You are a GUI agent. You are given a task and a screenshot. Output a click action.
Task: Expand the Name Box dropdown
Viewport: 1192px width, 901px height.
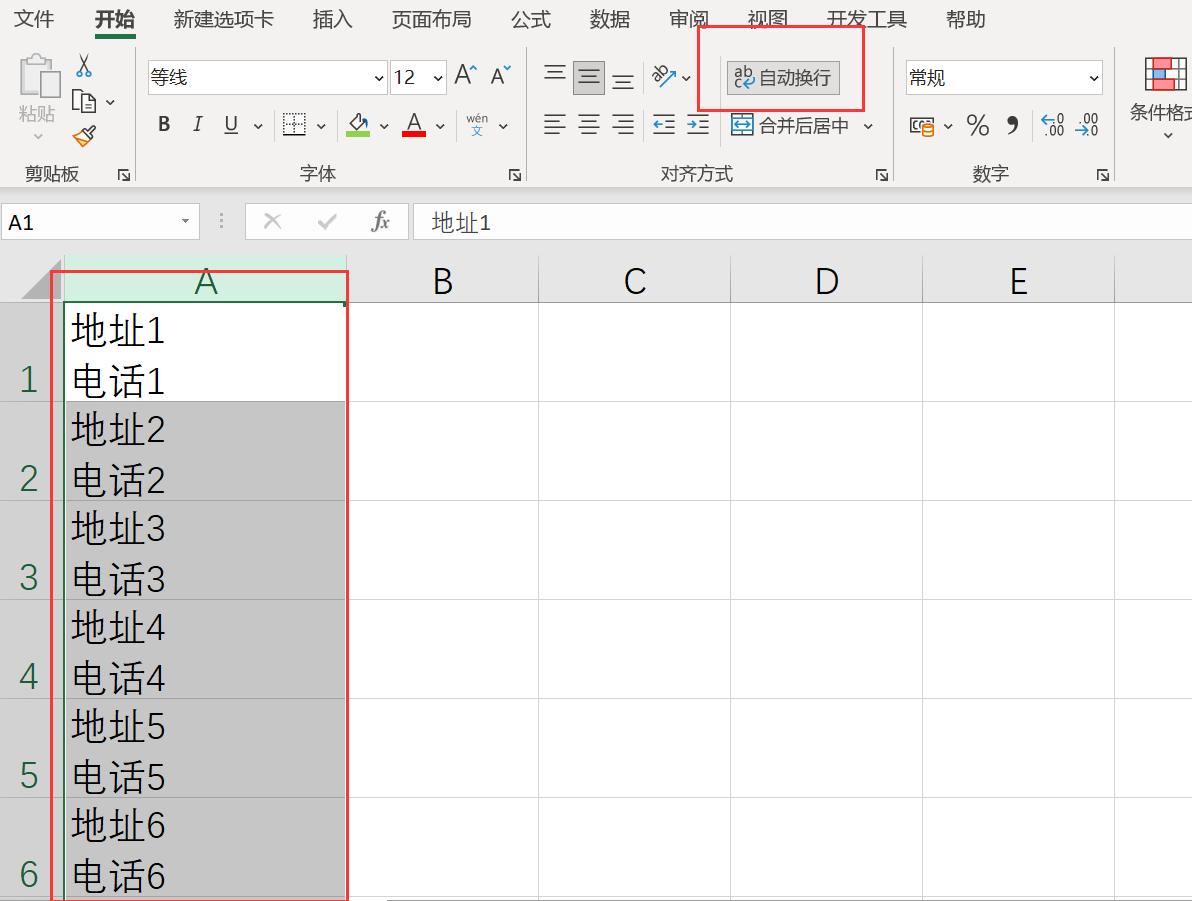(x=185, y=221)
